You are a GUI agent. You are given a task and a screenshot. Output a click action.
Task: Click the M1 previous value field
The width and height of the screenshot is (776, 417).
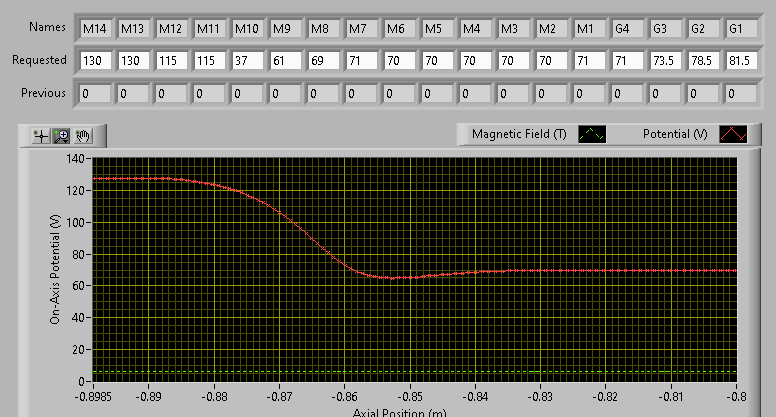[x=589, y=93]
